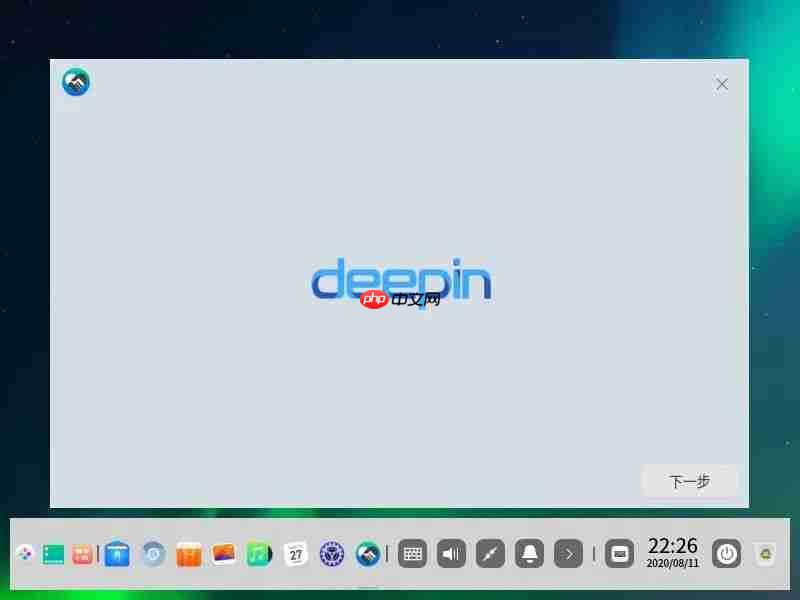Expand the tray with the arrow icon

coord(568,554)
